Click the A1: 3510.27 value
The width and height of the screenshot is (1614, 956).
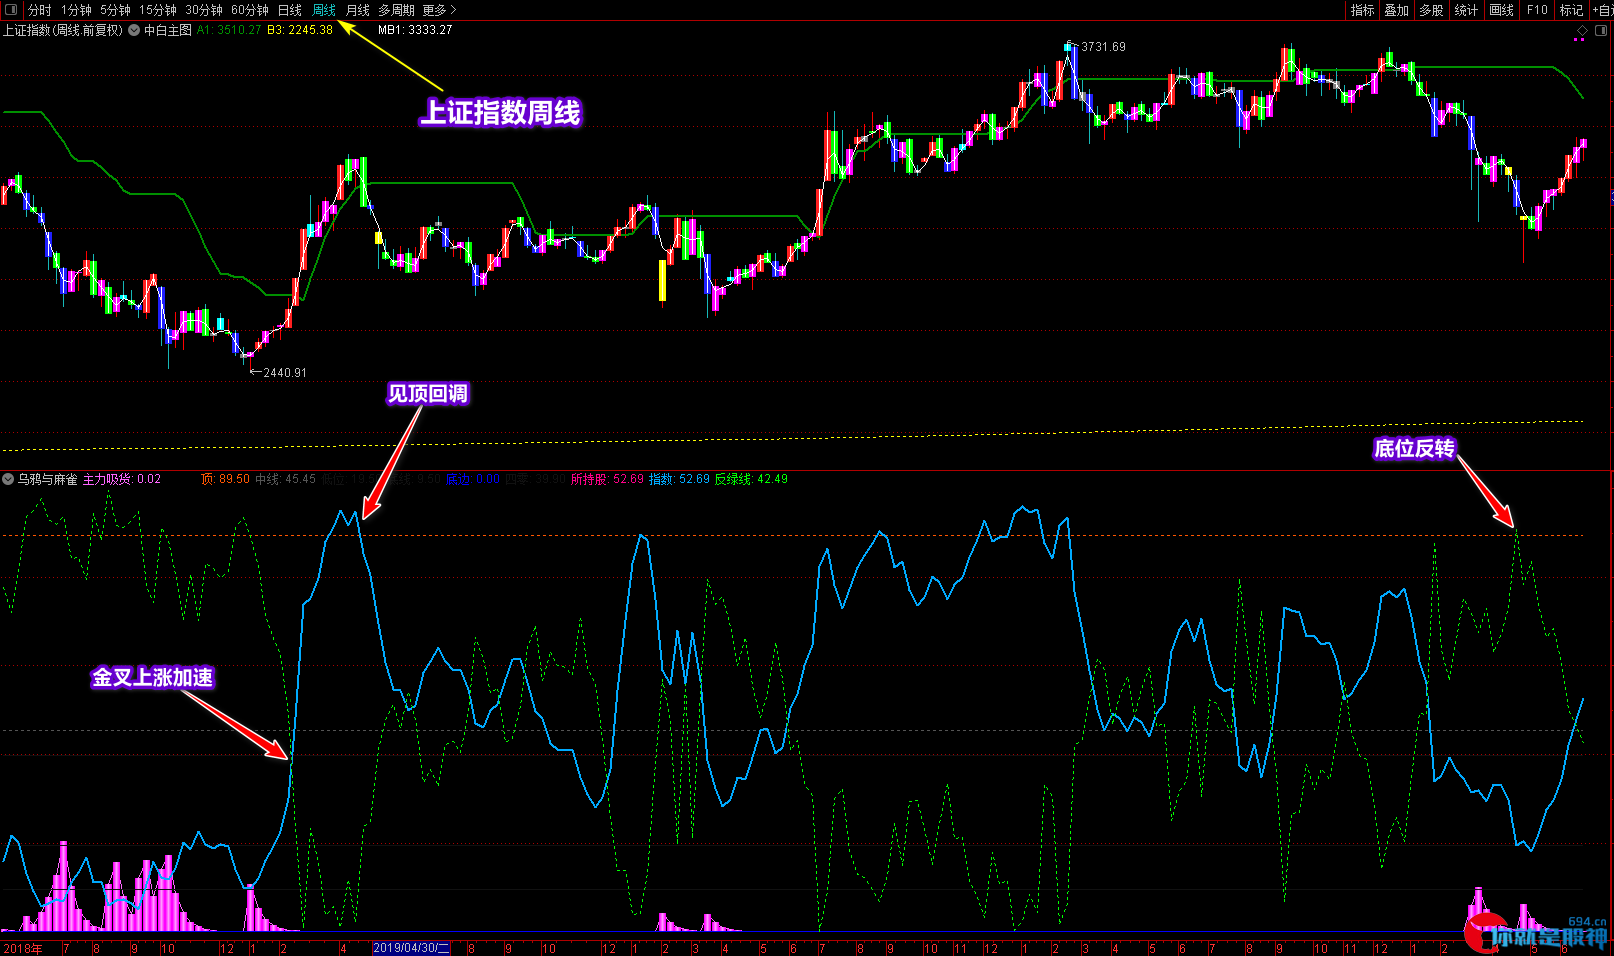(229, 30)
